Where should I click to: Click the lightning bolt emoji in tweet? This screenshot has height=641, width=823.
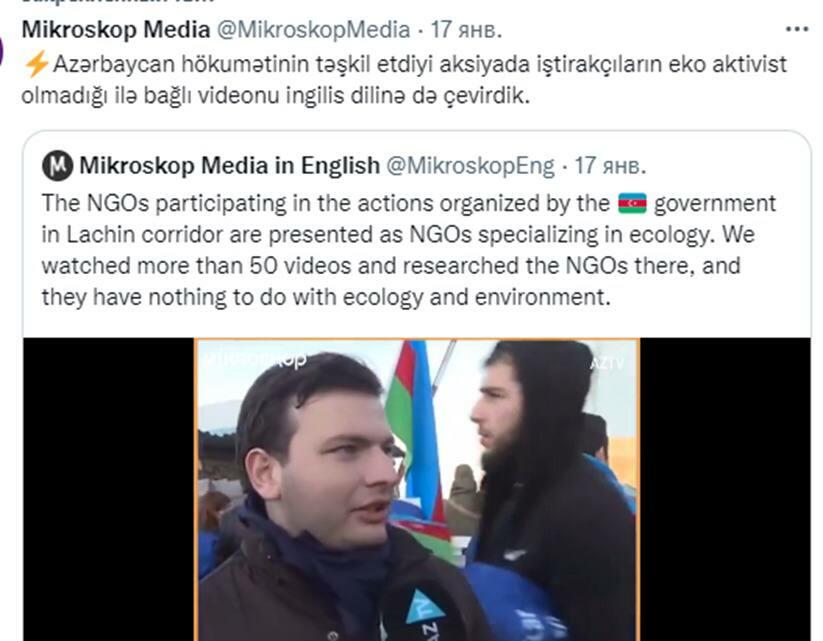tap(36, 65)
